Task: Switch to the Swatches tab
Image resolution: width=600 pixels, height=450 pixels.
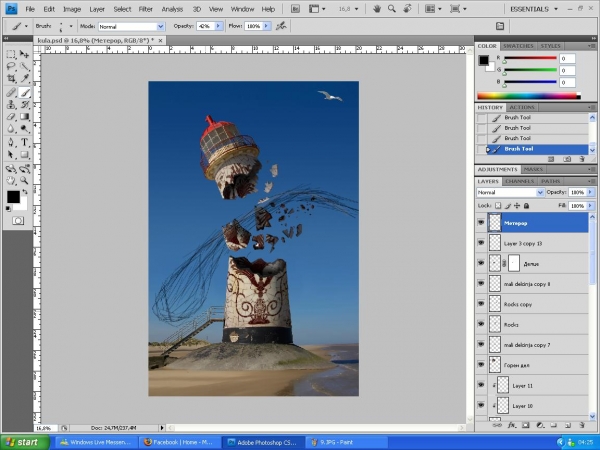Action: [x=518, y=46]
